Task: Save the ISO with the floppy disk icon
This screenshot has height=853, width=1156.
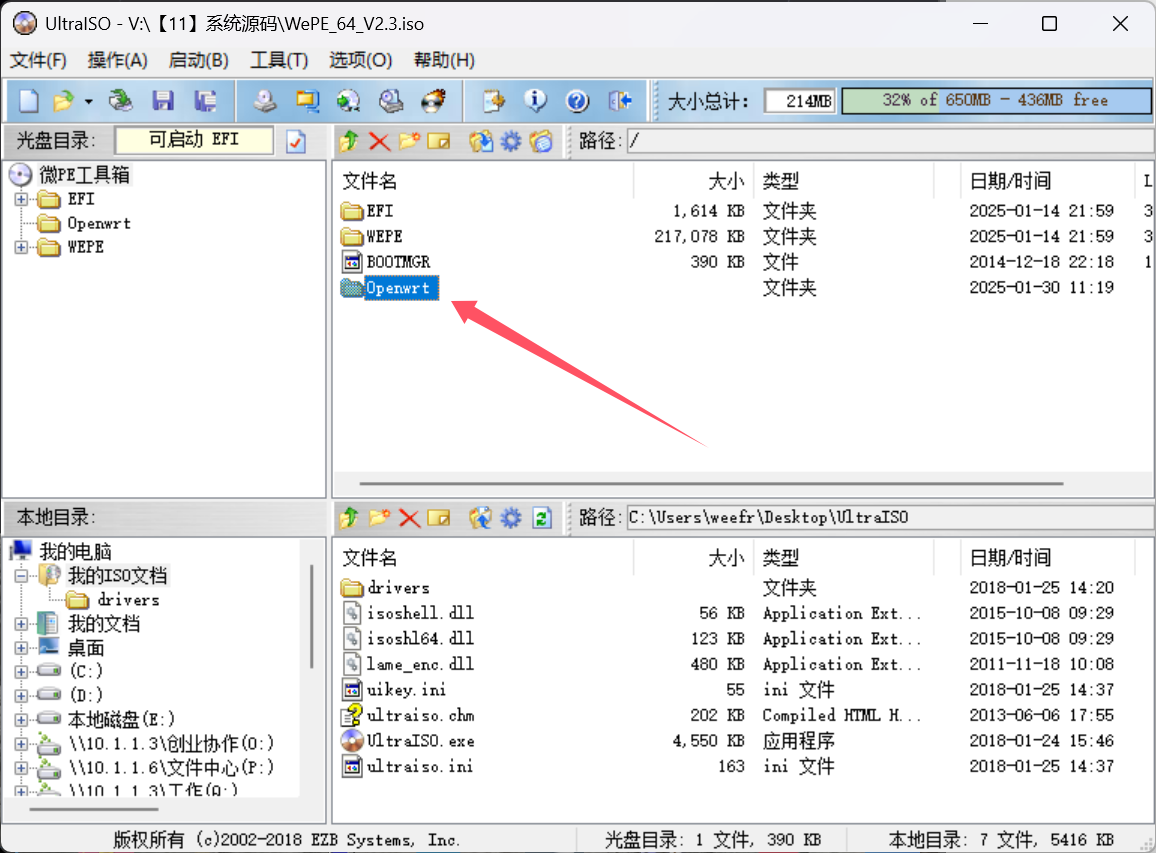Action: click(x=163, y=100)
